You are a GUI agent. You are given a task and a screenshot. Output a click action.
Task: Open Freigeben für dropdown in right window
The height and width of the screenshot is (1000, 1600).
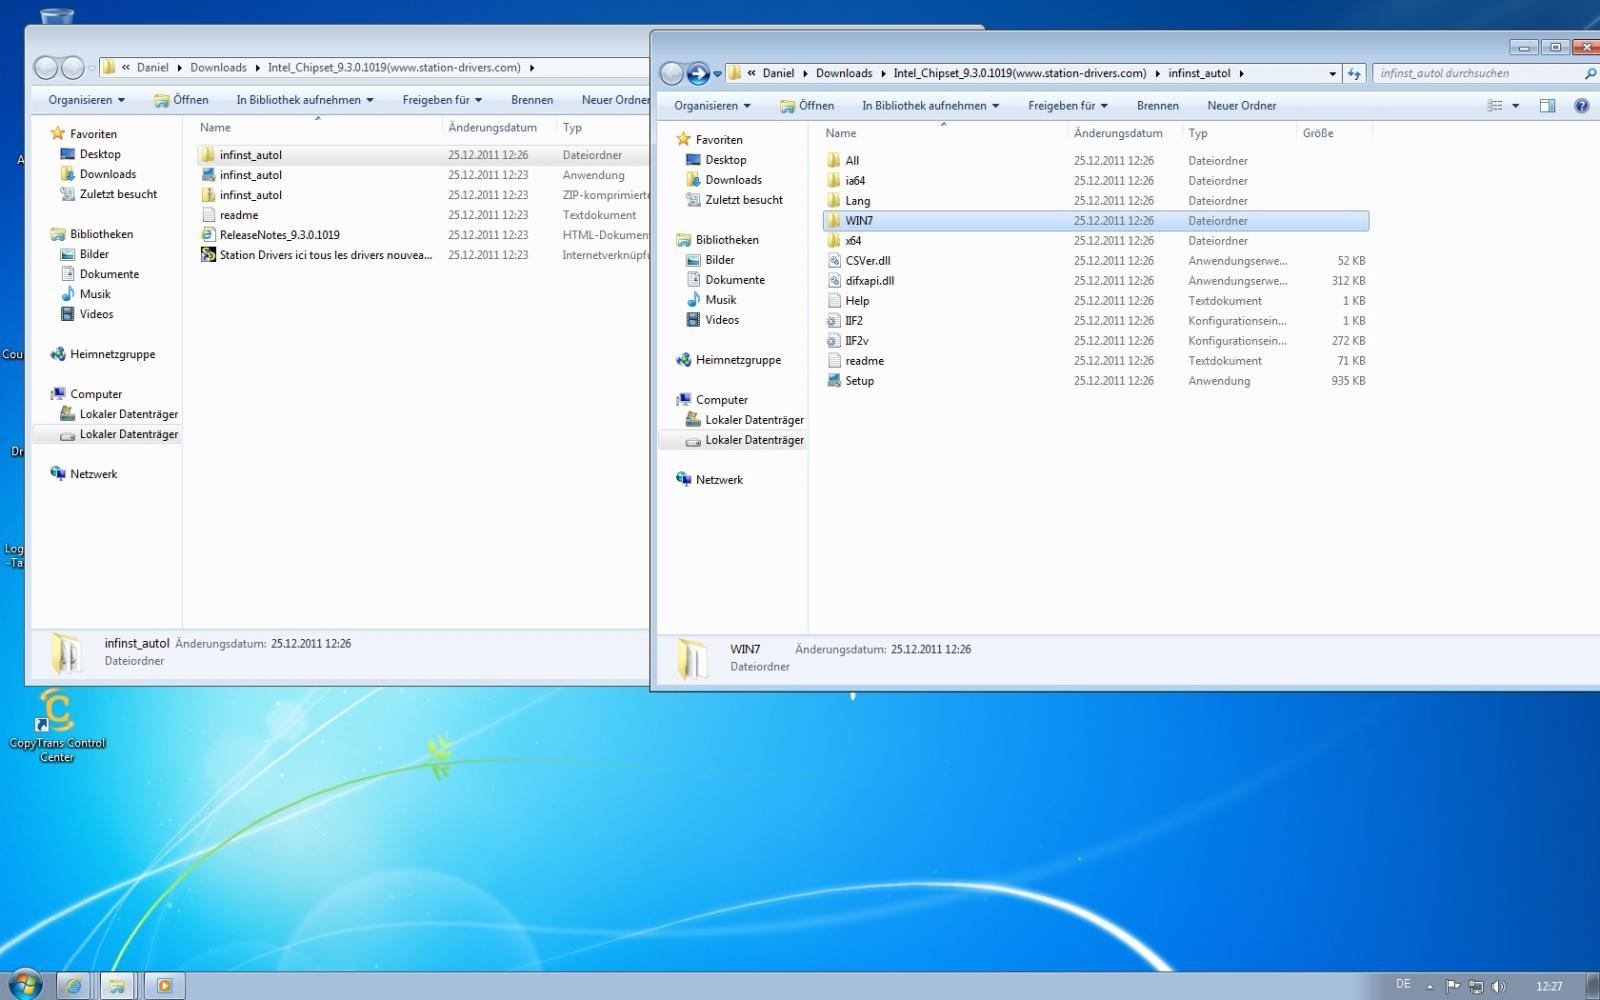[1067, 106]
